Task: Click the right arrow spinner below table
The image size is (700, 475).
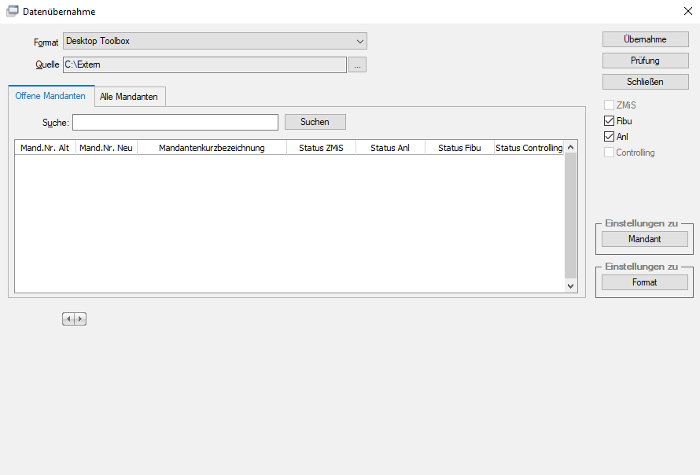Action: [80, 319]
